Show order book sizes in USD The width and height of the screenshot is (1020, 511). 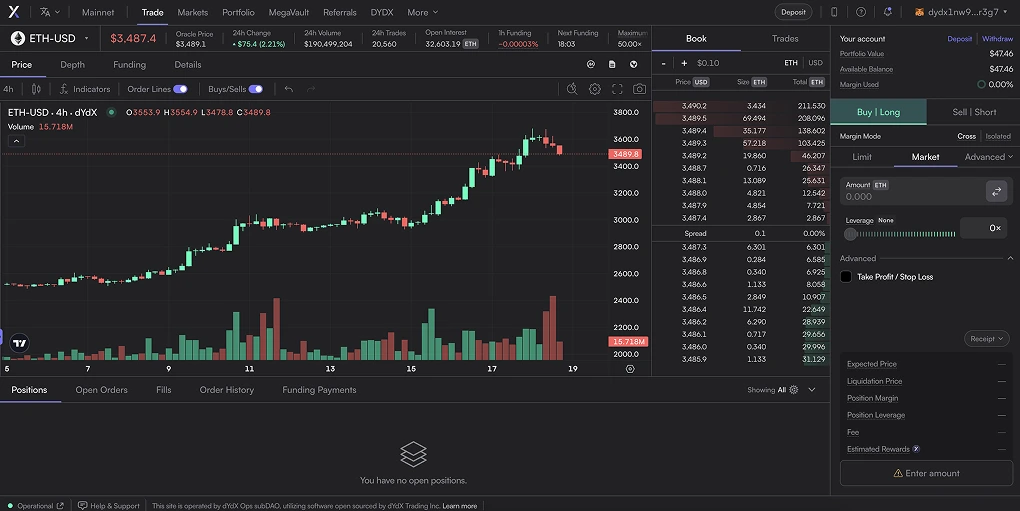tap(815, 63)
